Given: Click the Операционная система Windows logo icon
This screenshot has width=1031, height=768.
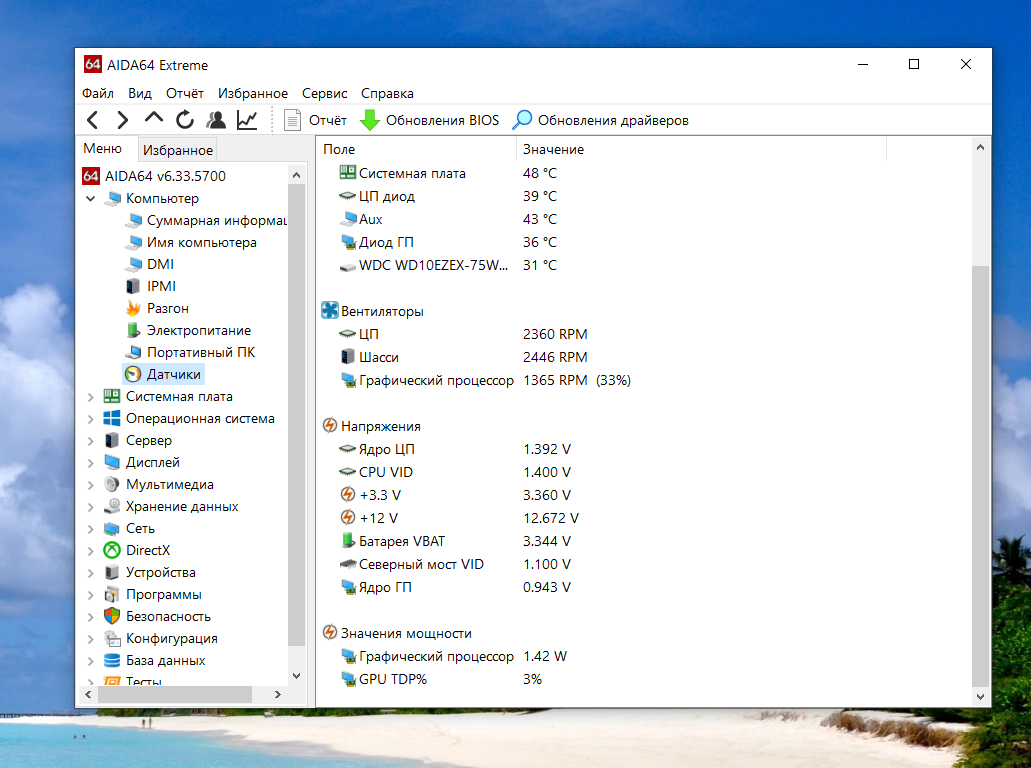Looking at the screenshot, I should (x=112, y=418).
